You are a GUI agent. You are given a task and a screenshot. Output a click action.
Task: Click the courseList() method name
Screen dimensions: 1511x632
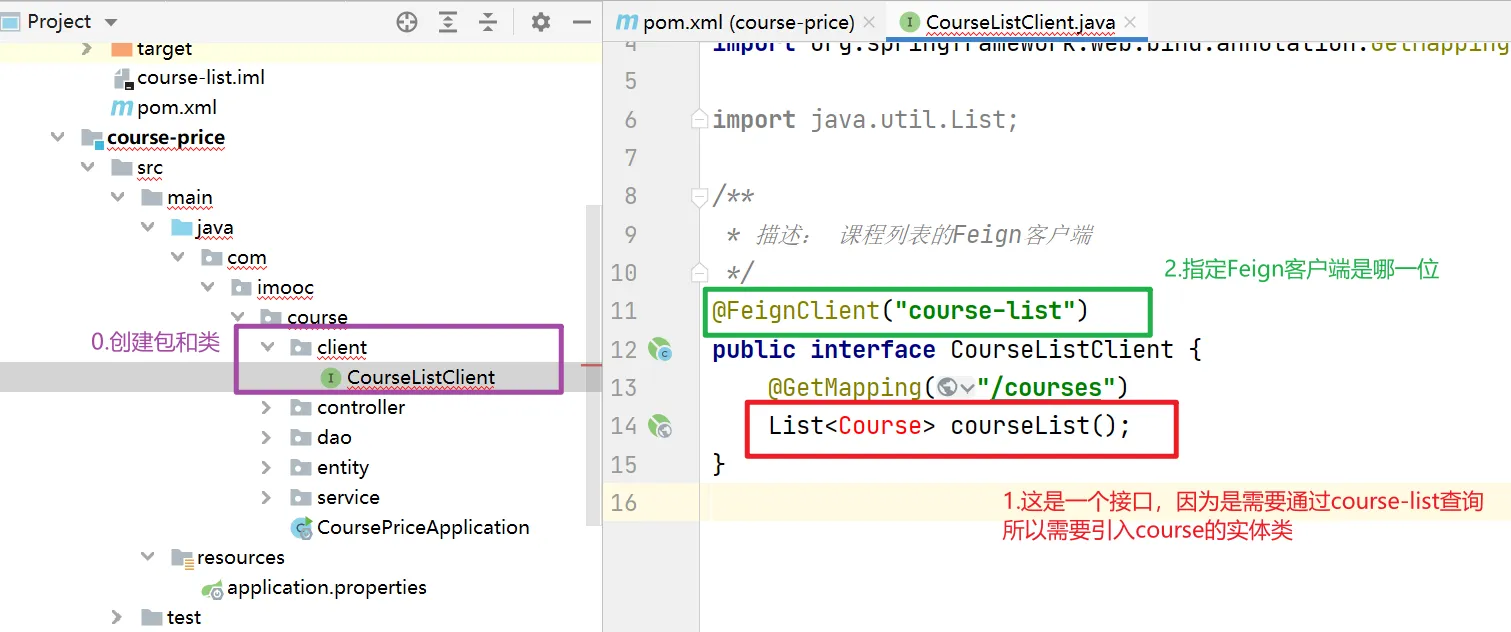click(1019, 426)
